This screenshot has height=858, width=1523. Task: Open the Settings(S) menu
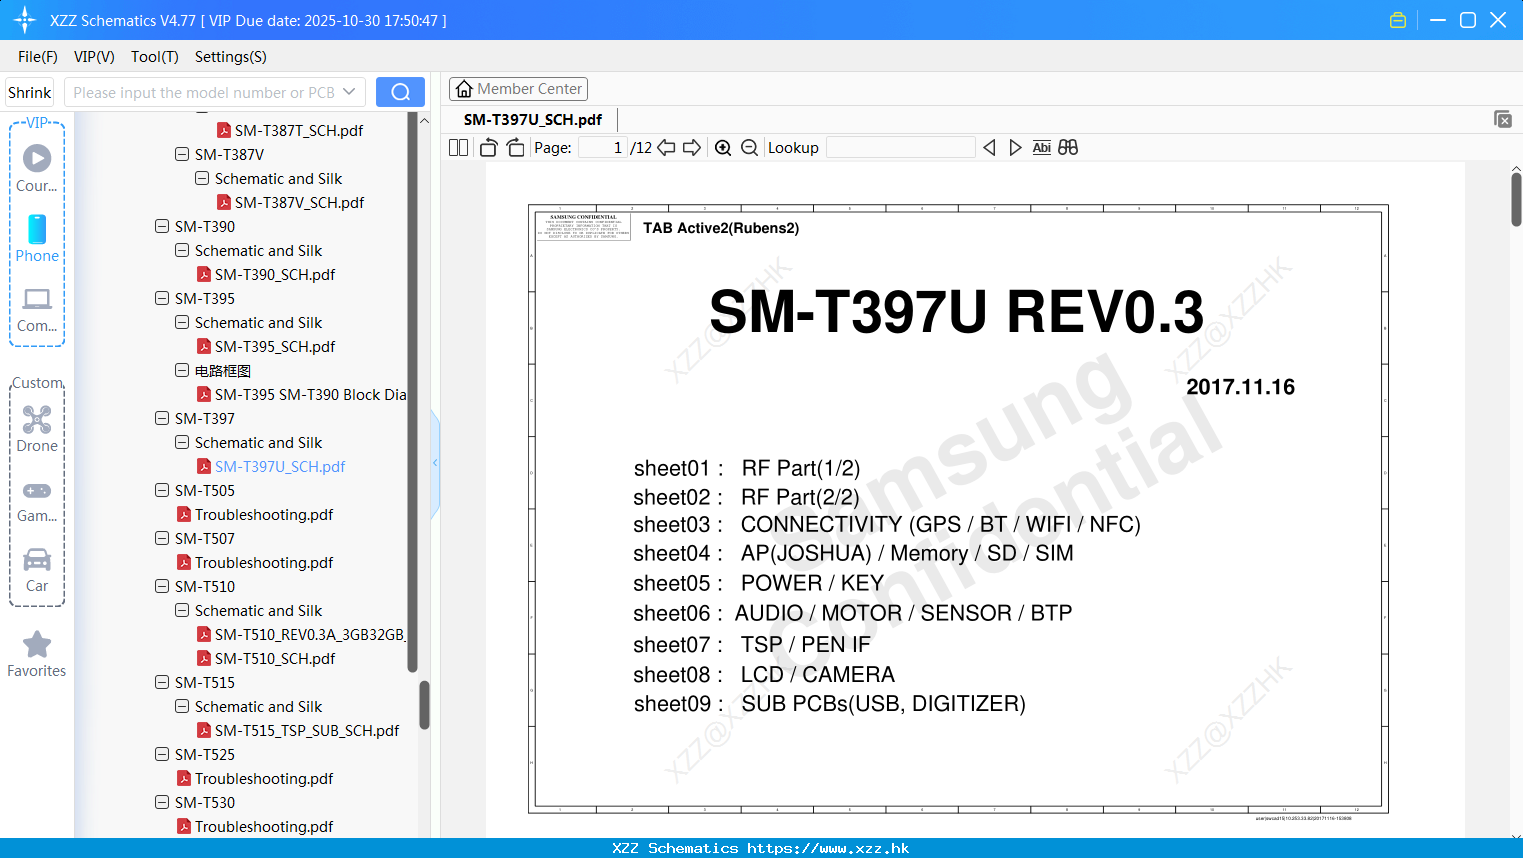pyautogui.click(x=231, y=57)
